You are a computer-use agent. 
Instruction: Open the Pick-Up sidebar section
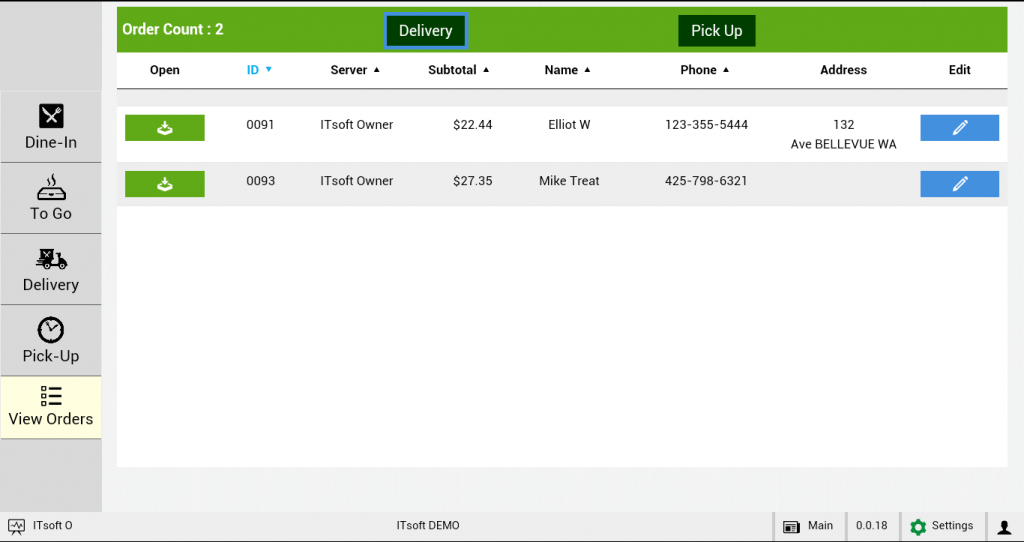tap(51, 341)
